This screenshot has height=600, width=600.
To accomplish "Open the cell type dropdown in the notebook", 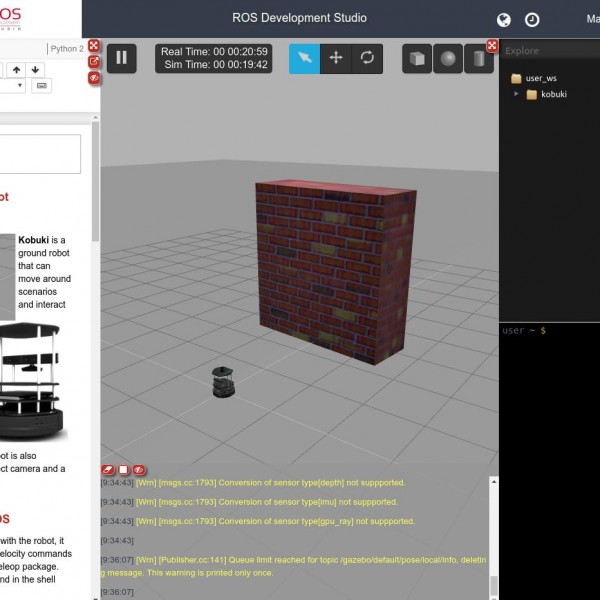I will [x=13, y=85].
